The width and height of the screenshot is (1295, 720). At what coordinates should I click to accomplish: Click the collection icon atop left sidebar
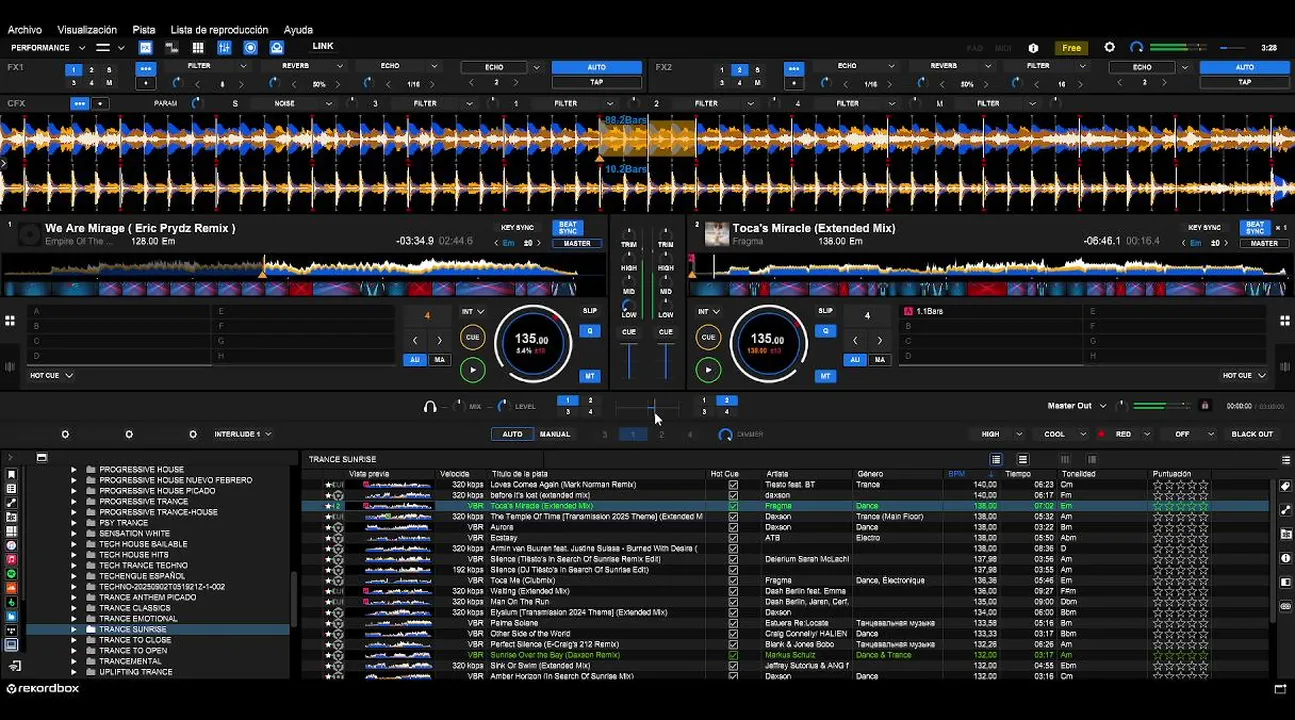coord(11,475)
